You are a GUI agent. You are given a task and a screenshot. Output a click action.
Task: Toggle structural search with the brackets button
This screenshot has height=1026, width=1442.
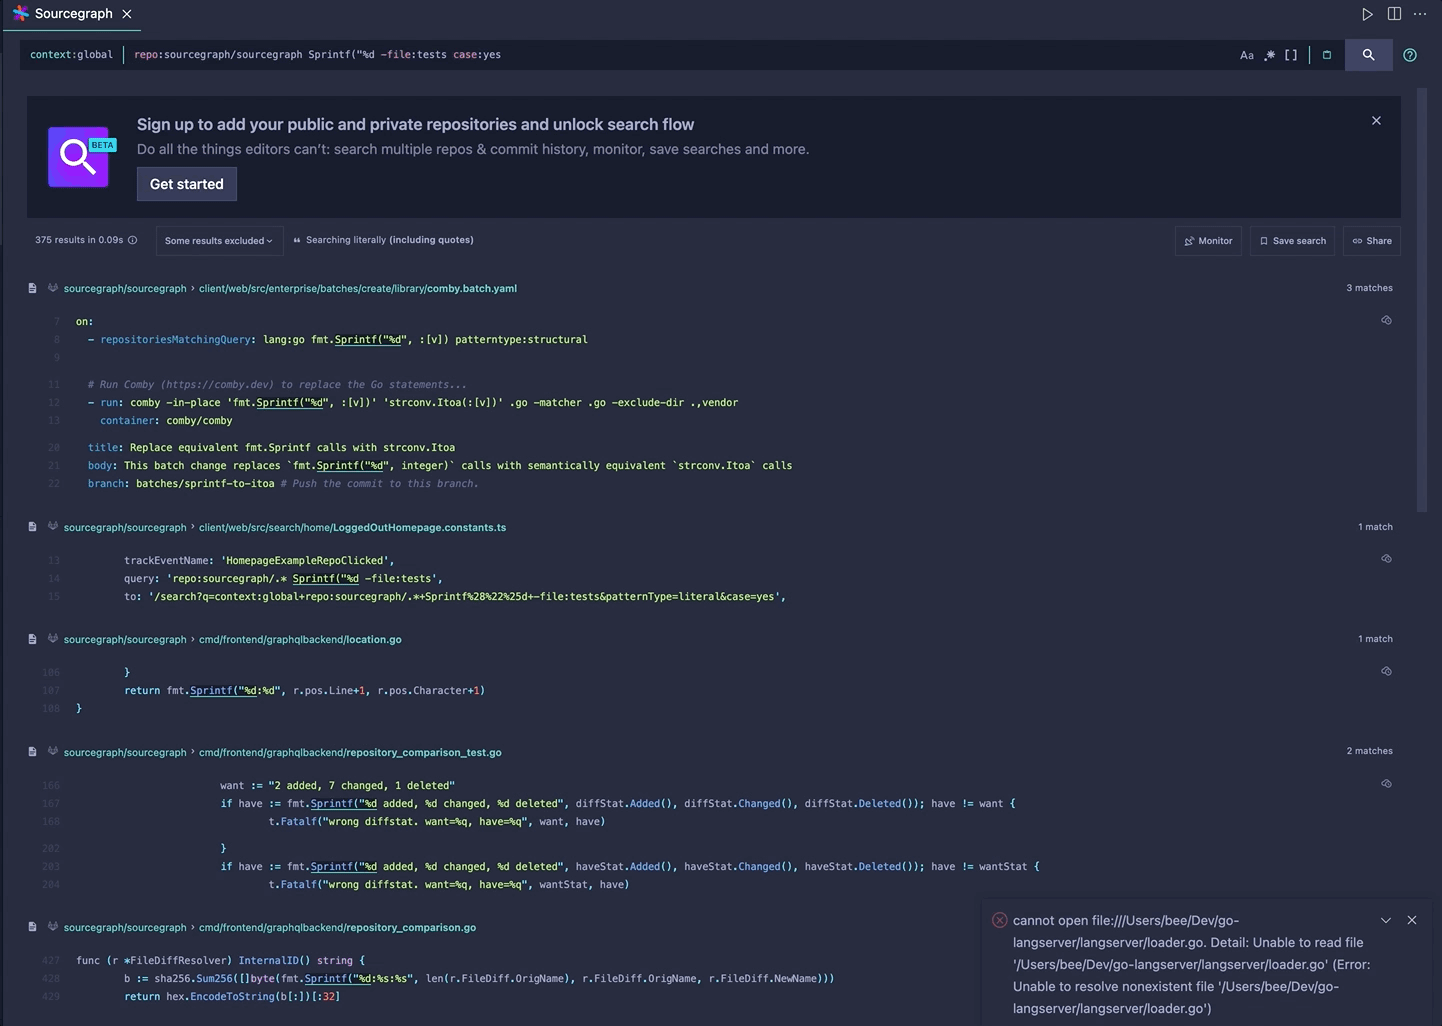pos(1291,55)
